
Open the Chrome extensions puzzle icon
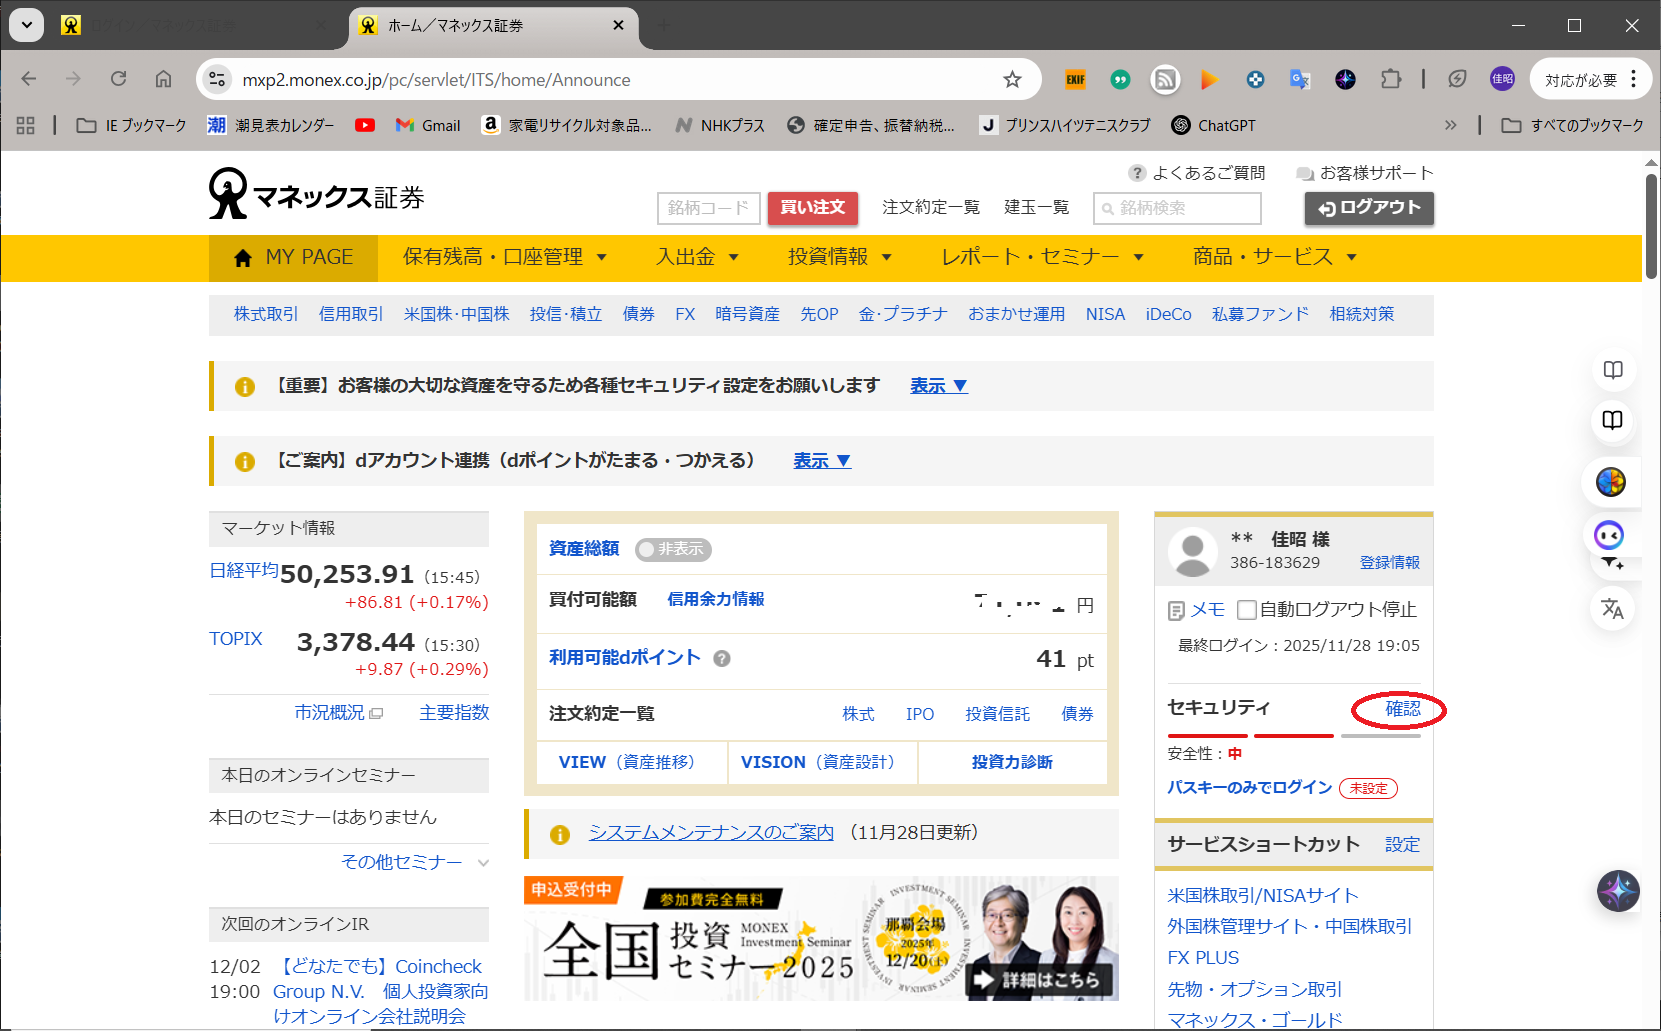[1390, 80]
